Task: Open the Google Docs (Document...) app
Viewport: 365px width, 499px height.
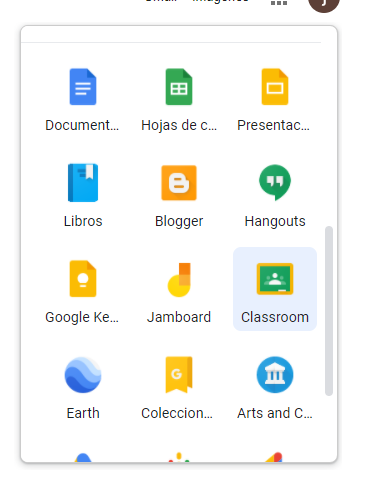Action: click(x=83, y=97)
